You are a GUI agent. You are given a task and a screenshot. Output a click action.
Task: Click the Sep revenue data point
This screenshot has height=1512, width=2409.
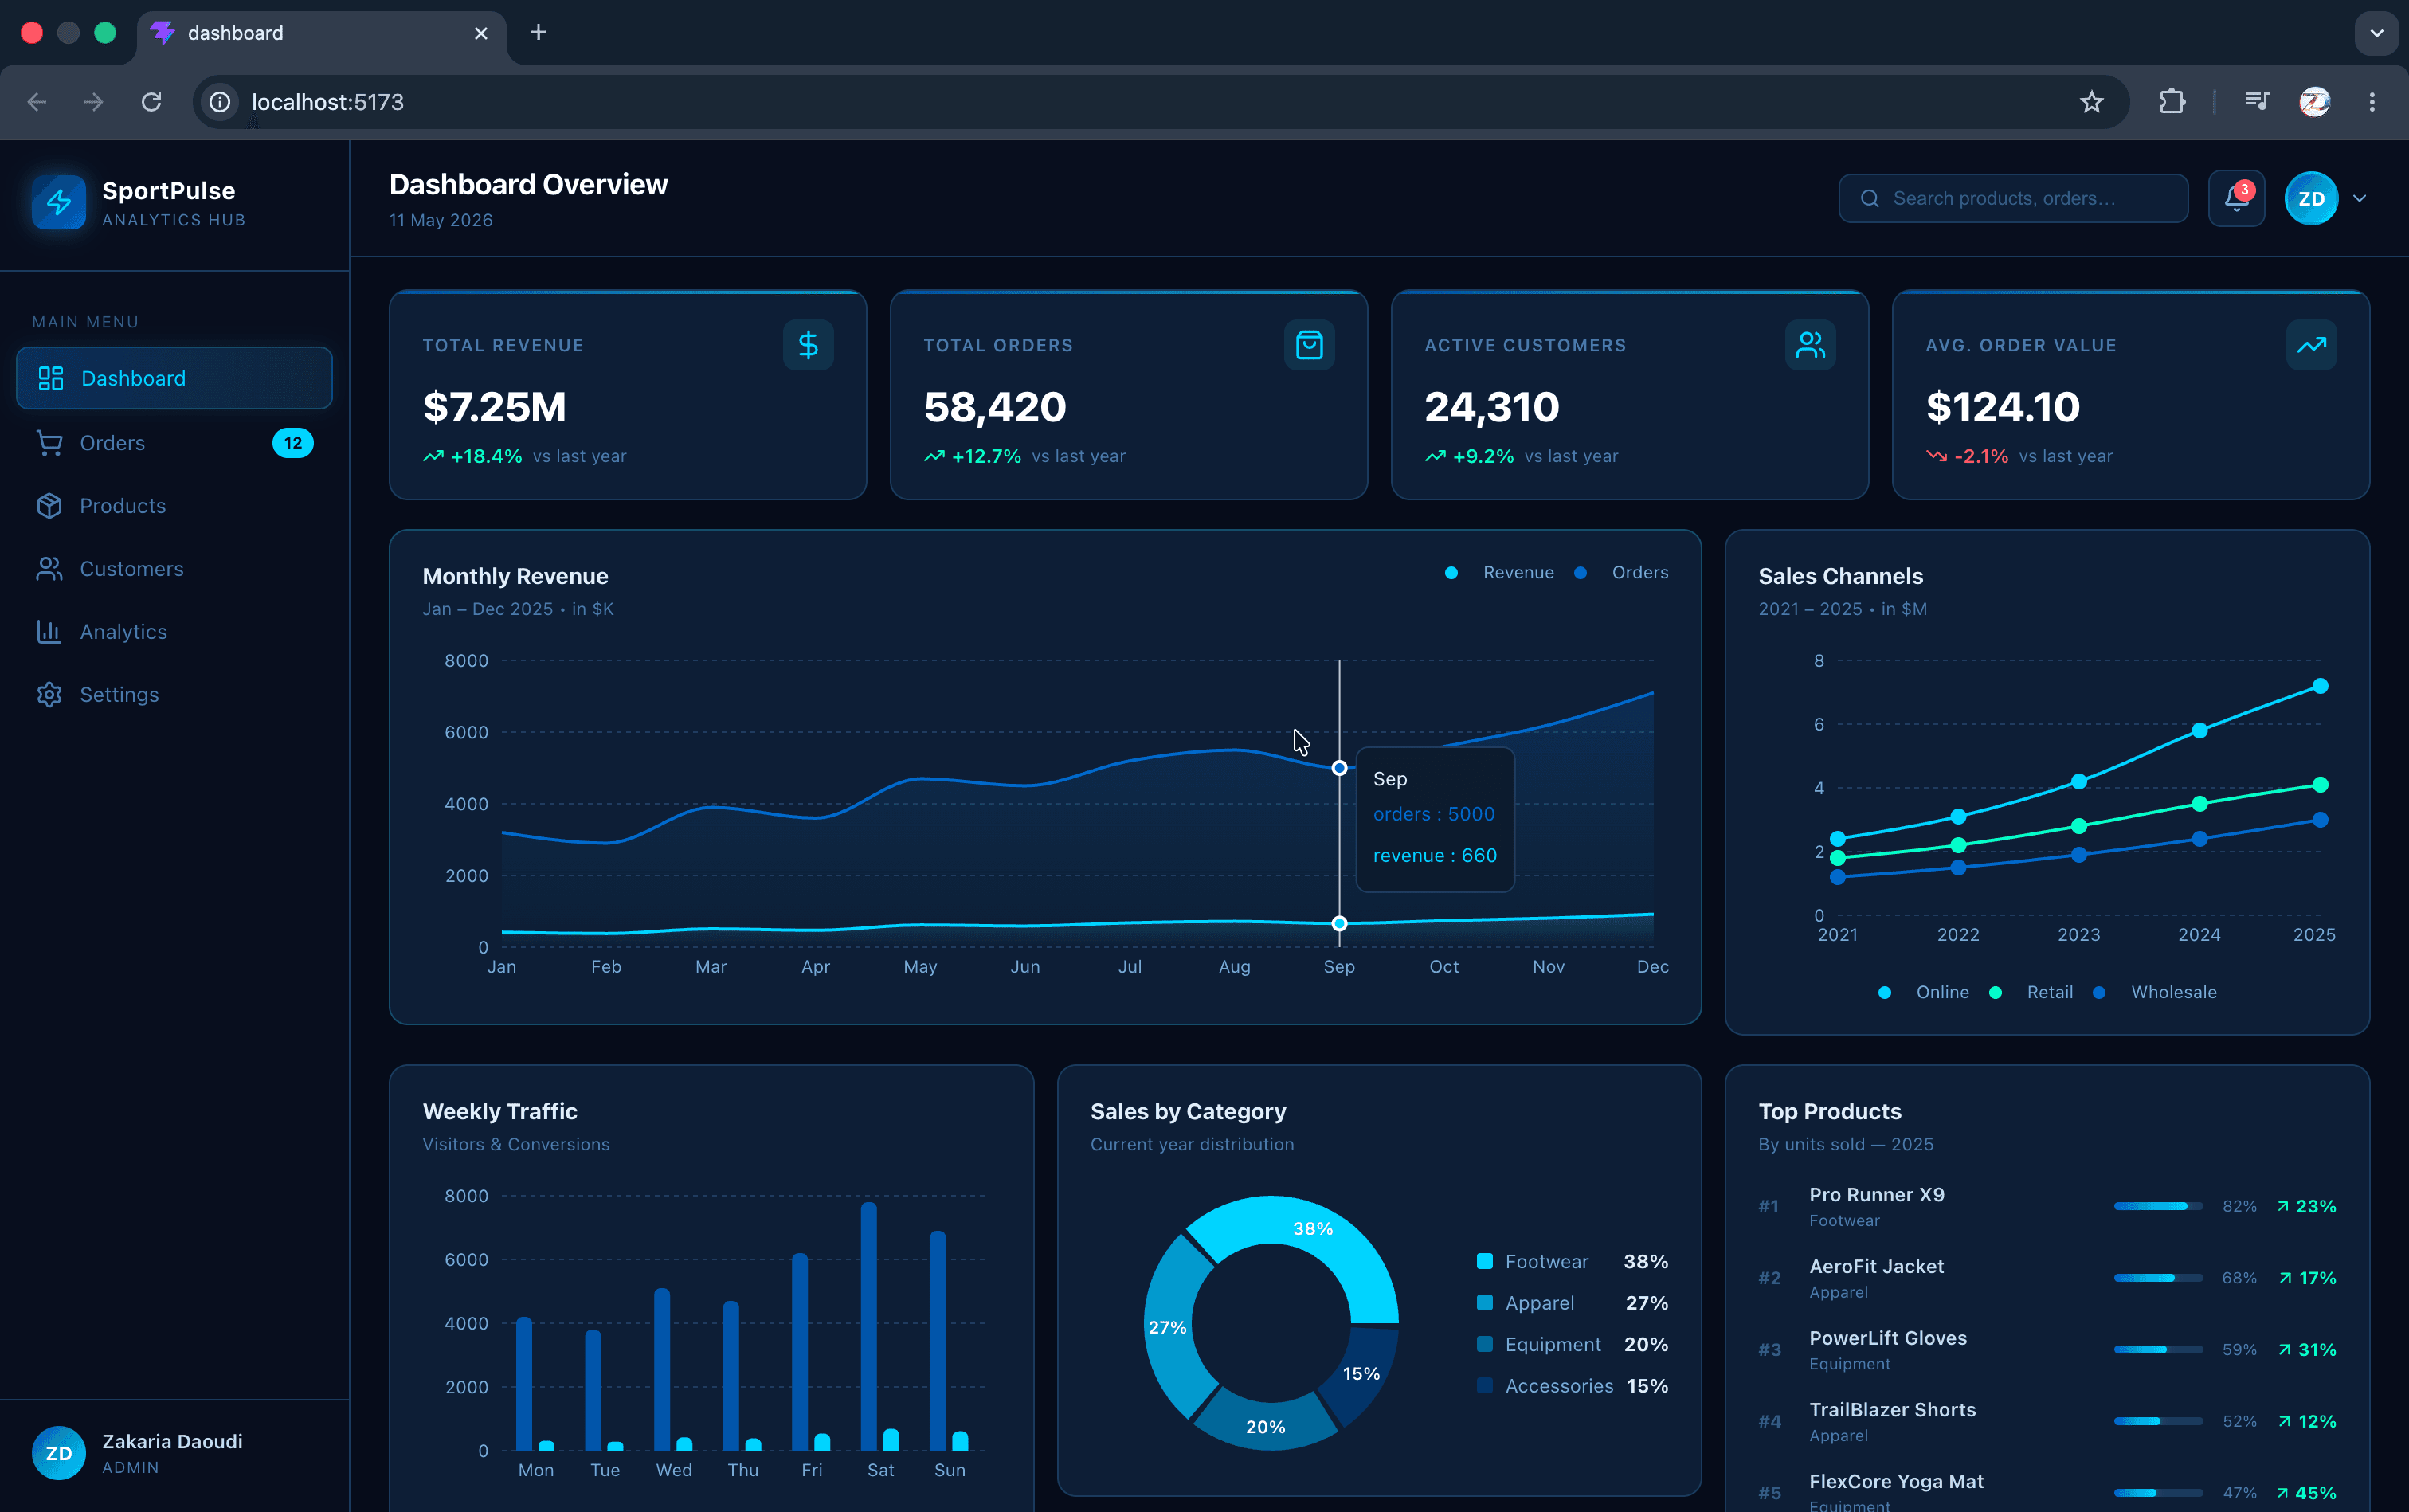pos(1339,923)
